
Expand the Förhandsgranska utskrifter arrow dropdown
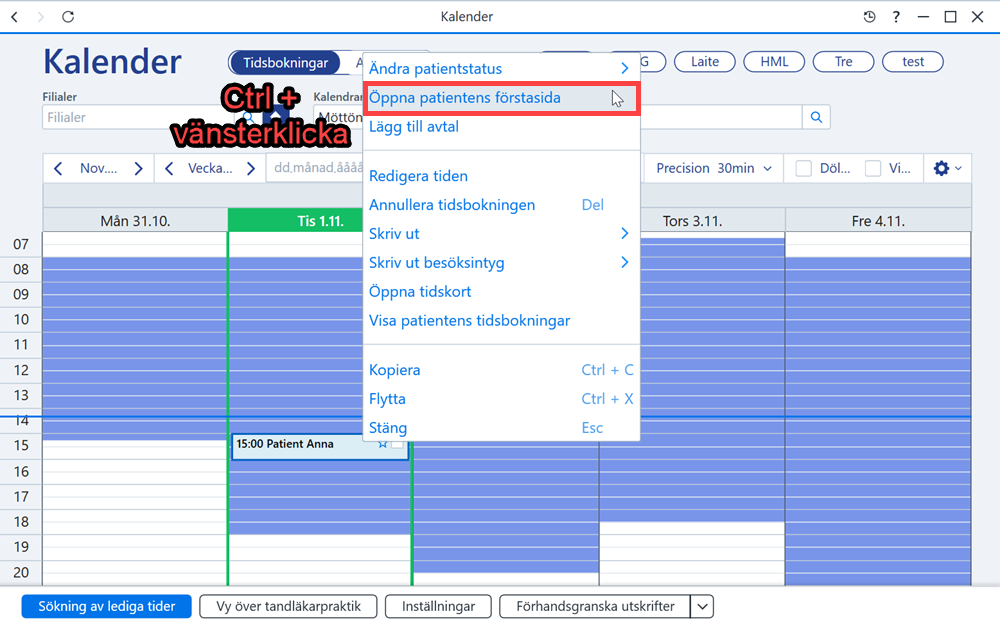coord(702,607)
